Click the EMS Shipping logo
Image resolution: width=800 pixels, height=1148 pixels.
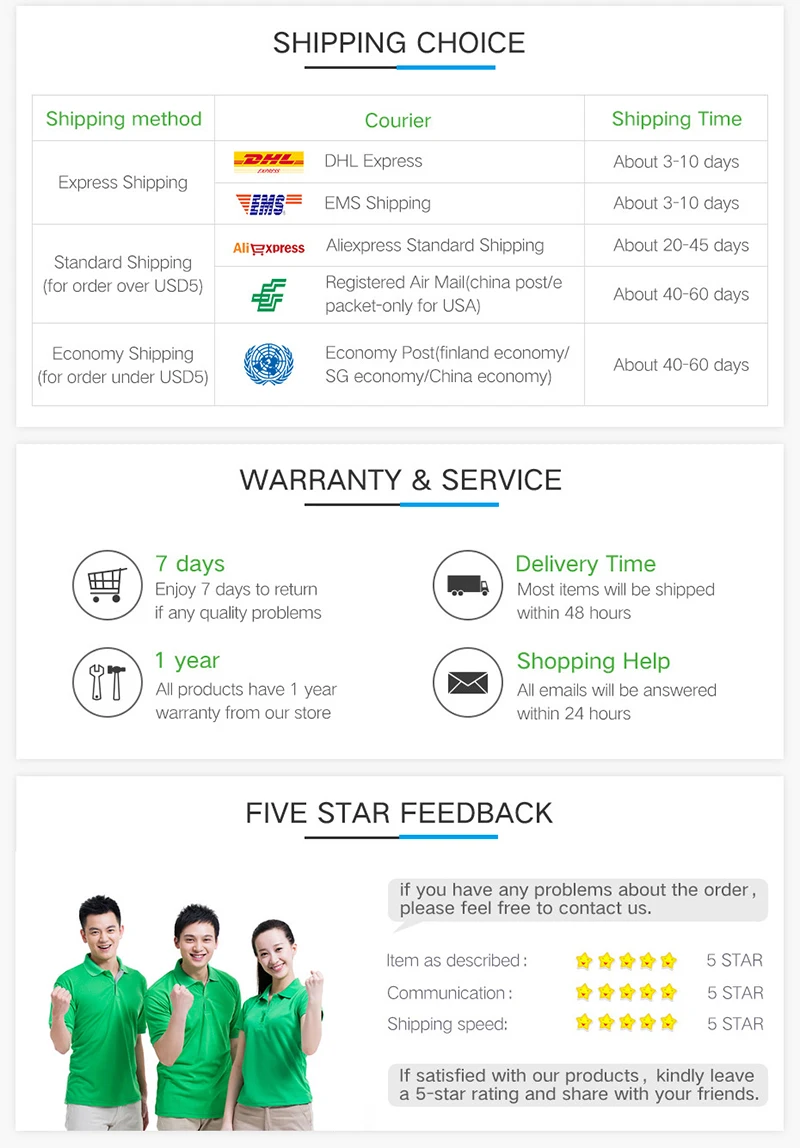click(269, 204)
